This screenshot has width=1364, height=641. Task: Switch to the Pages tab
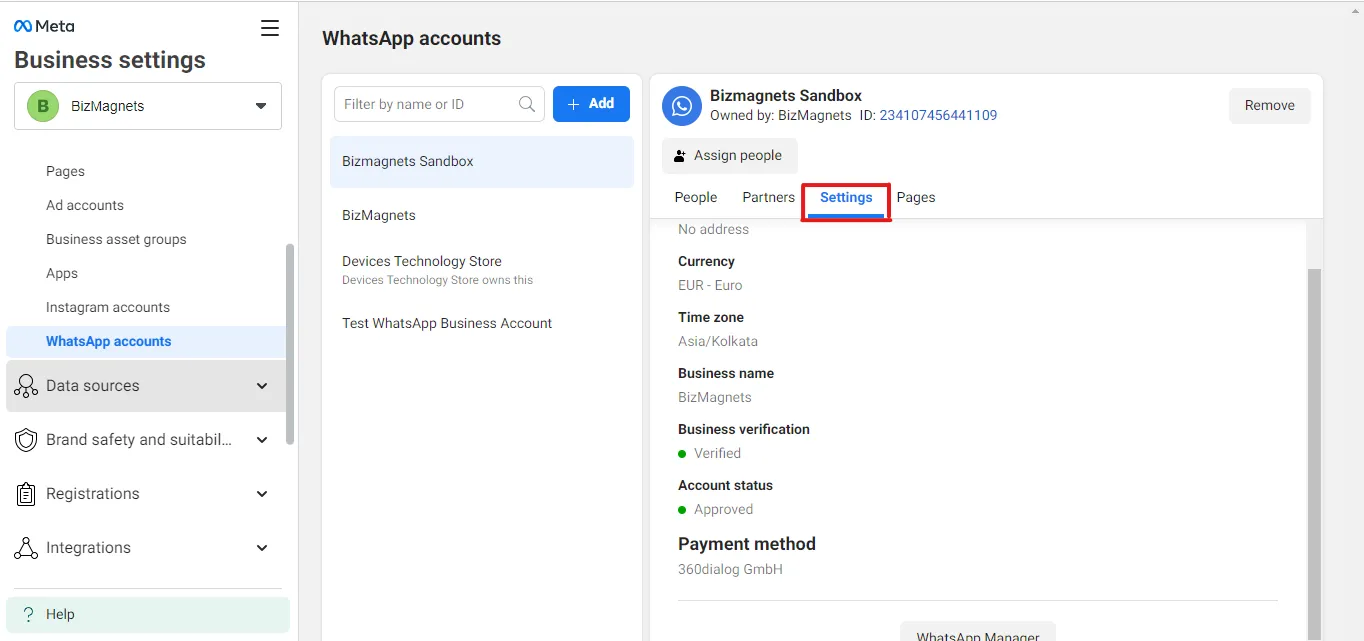pyautogui.click(x=916, y=197)
